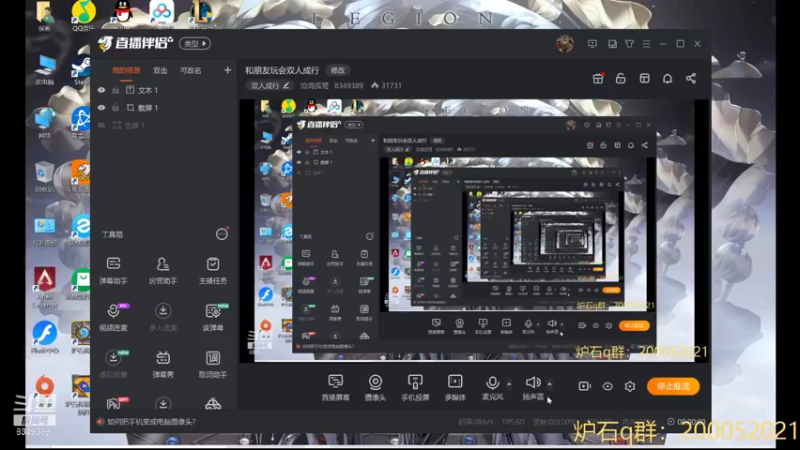Open the hamburger menu in title bar
Screen dimensions: 800x450
(646, 44)
